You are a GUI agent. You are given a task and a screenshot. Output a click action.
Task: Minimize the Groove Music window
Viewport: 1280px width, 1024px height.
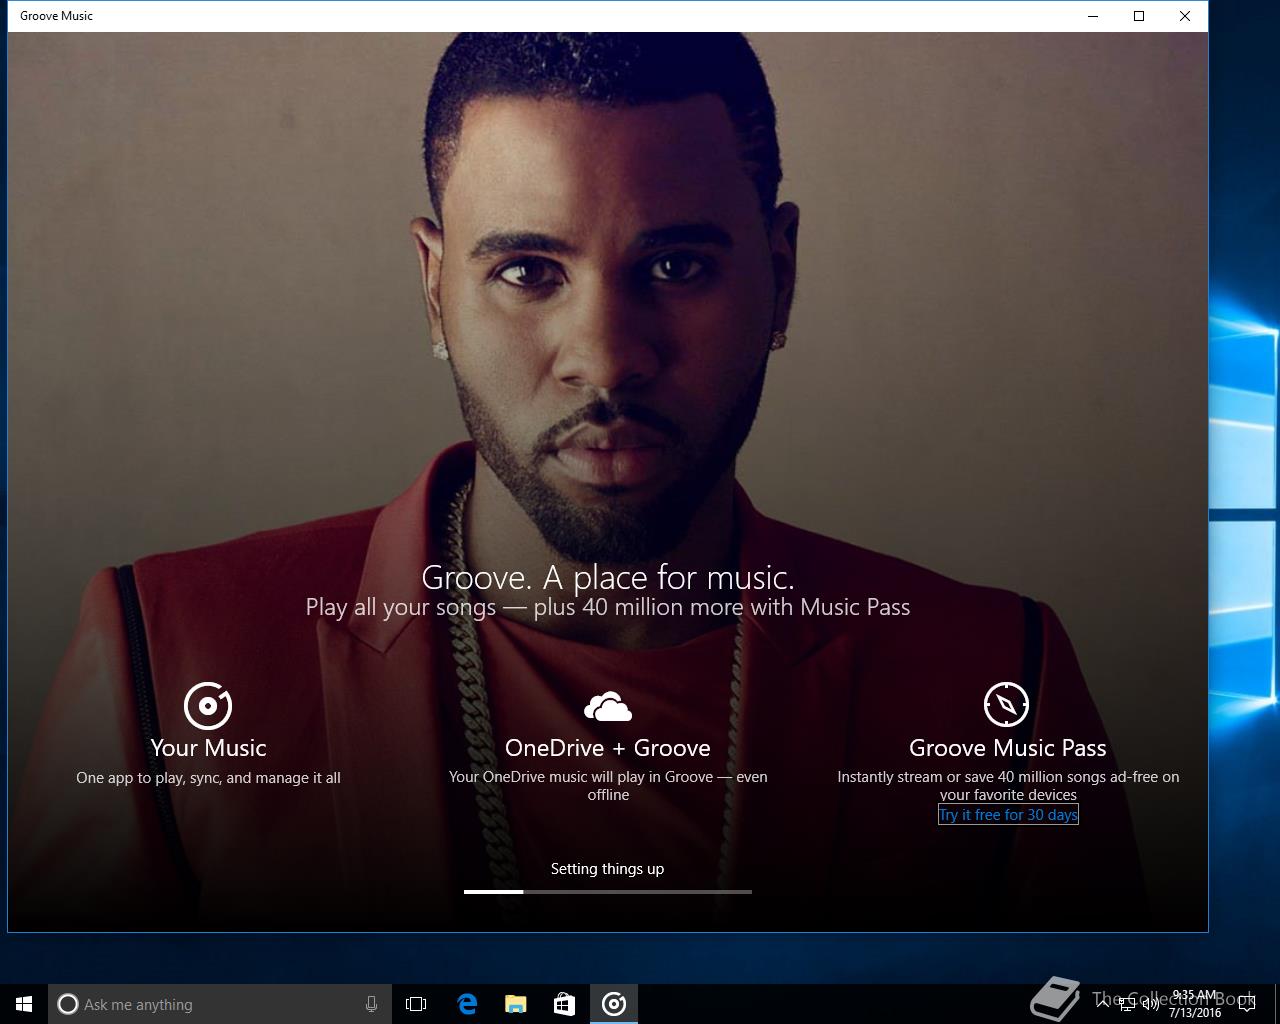(x=1092, y=16)
